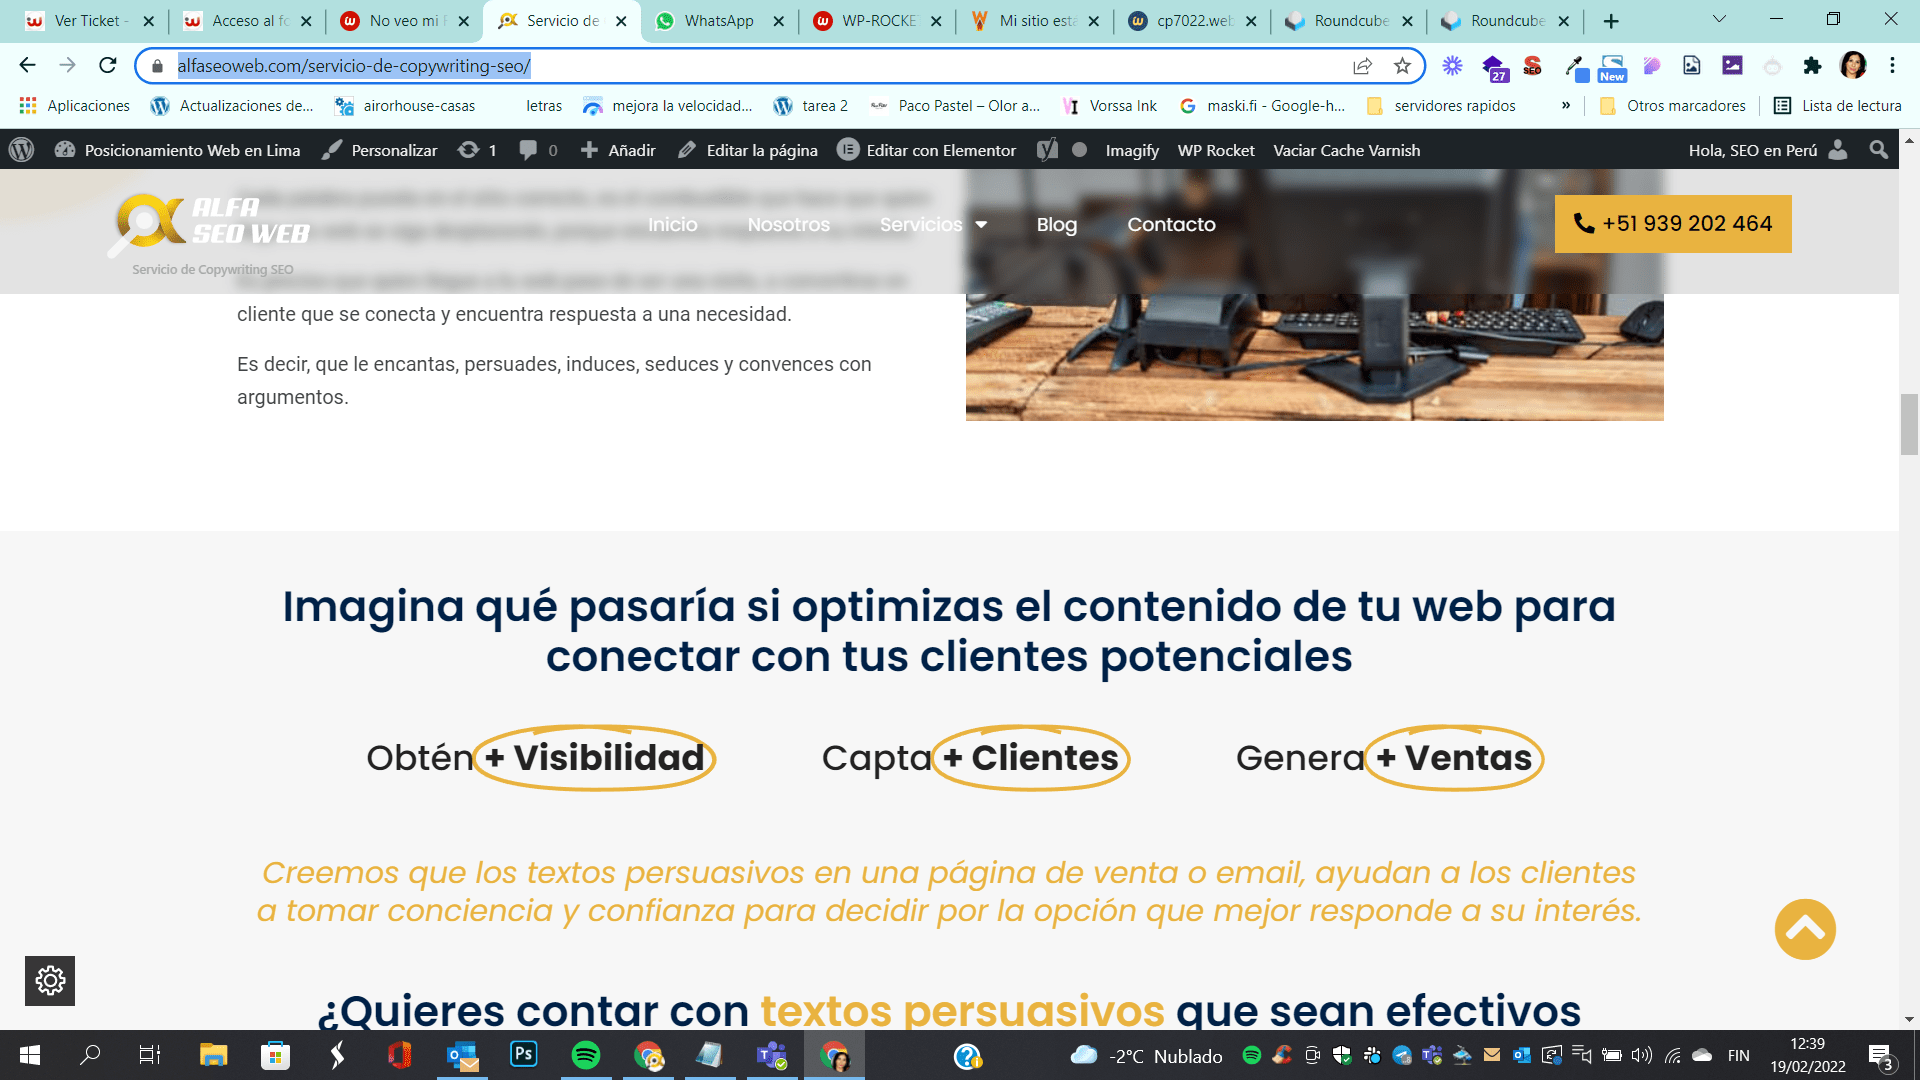Image resolution: width=1920 pixels, height=1080 pixels.
Task: Open the Añadir menu in admin bar
Action: coord(618,150)
